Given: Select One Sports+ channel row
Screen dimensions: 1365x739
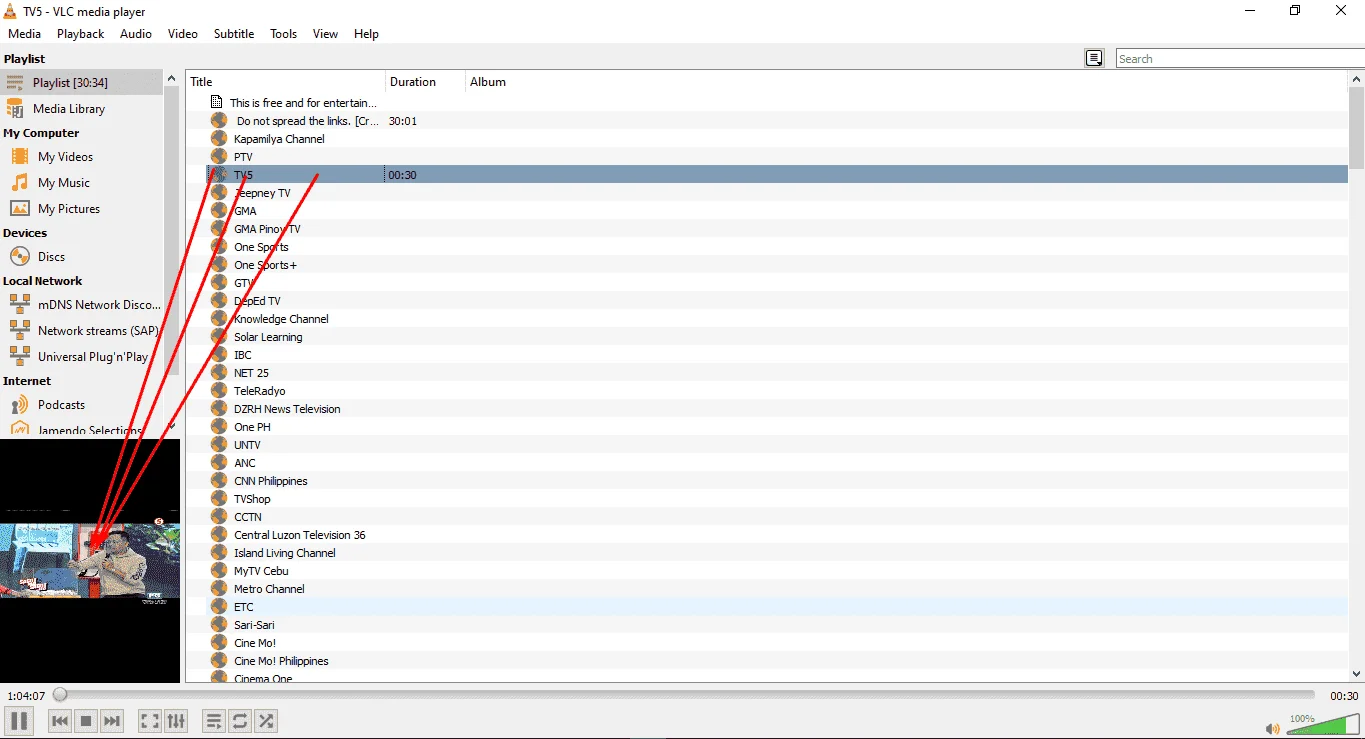Looking at the screenshot, I should point(777,265).
